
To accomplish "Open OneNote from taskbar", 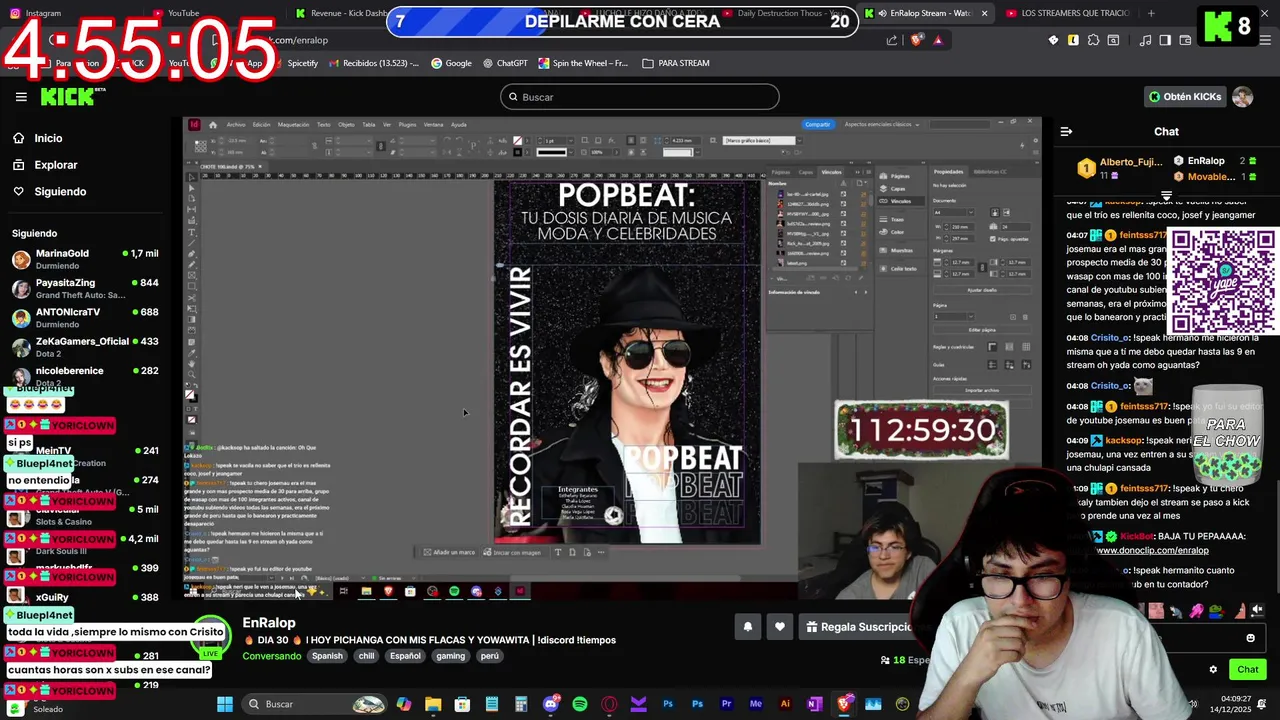I will coord(814,704).
